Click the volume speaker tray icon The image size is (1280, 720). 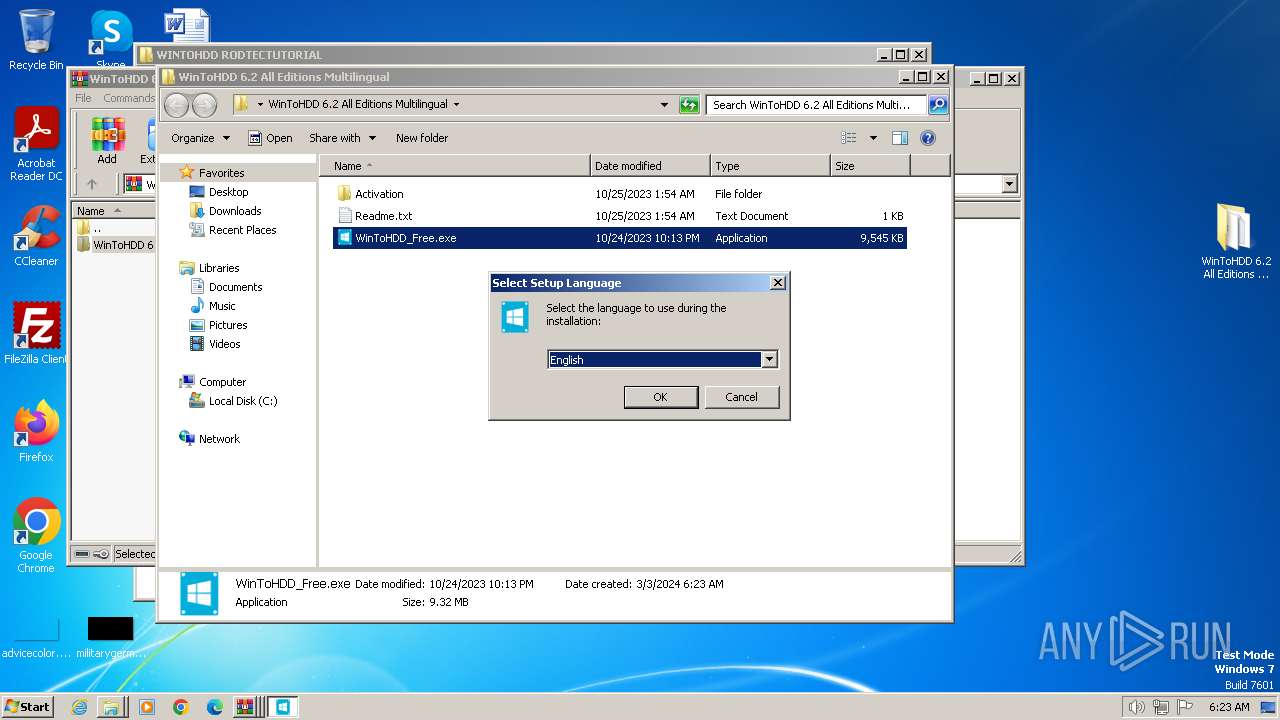[1136, 707]
